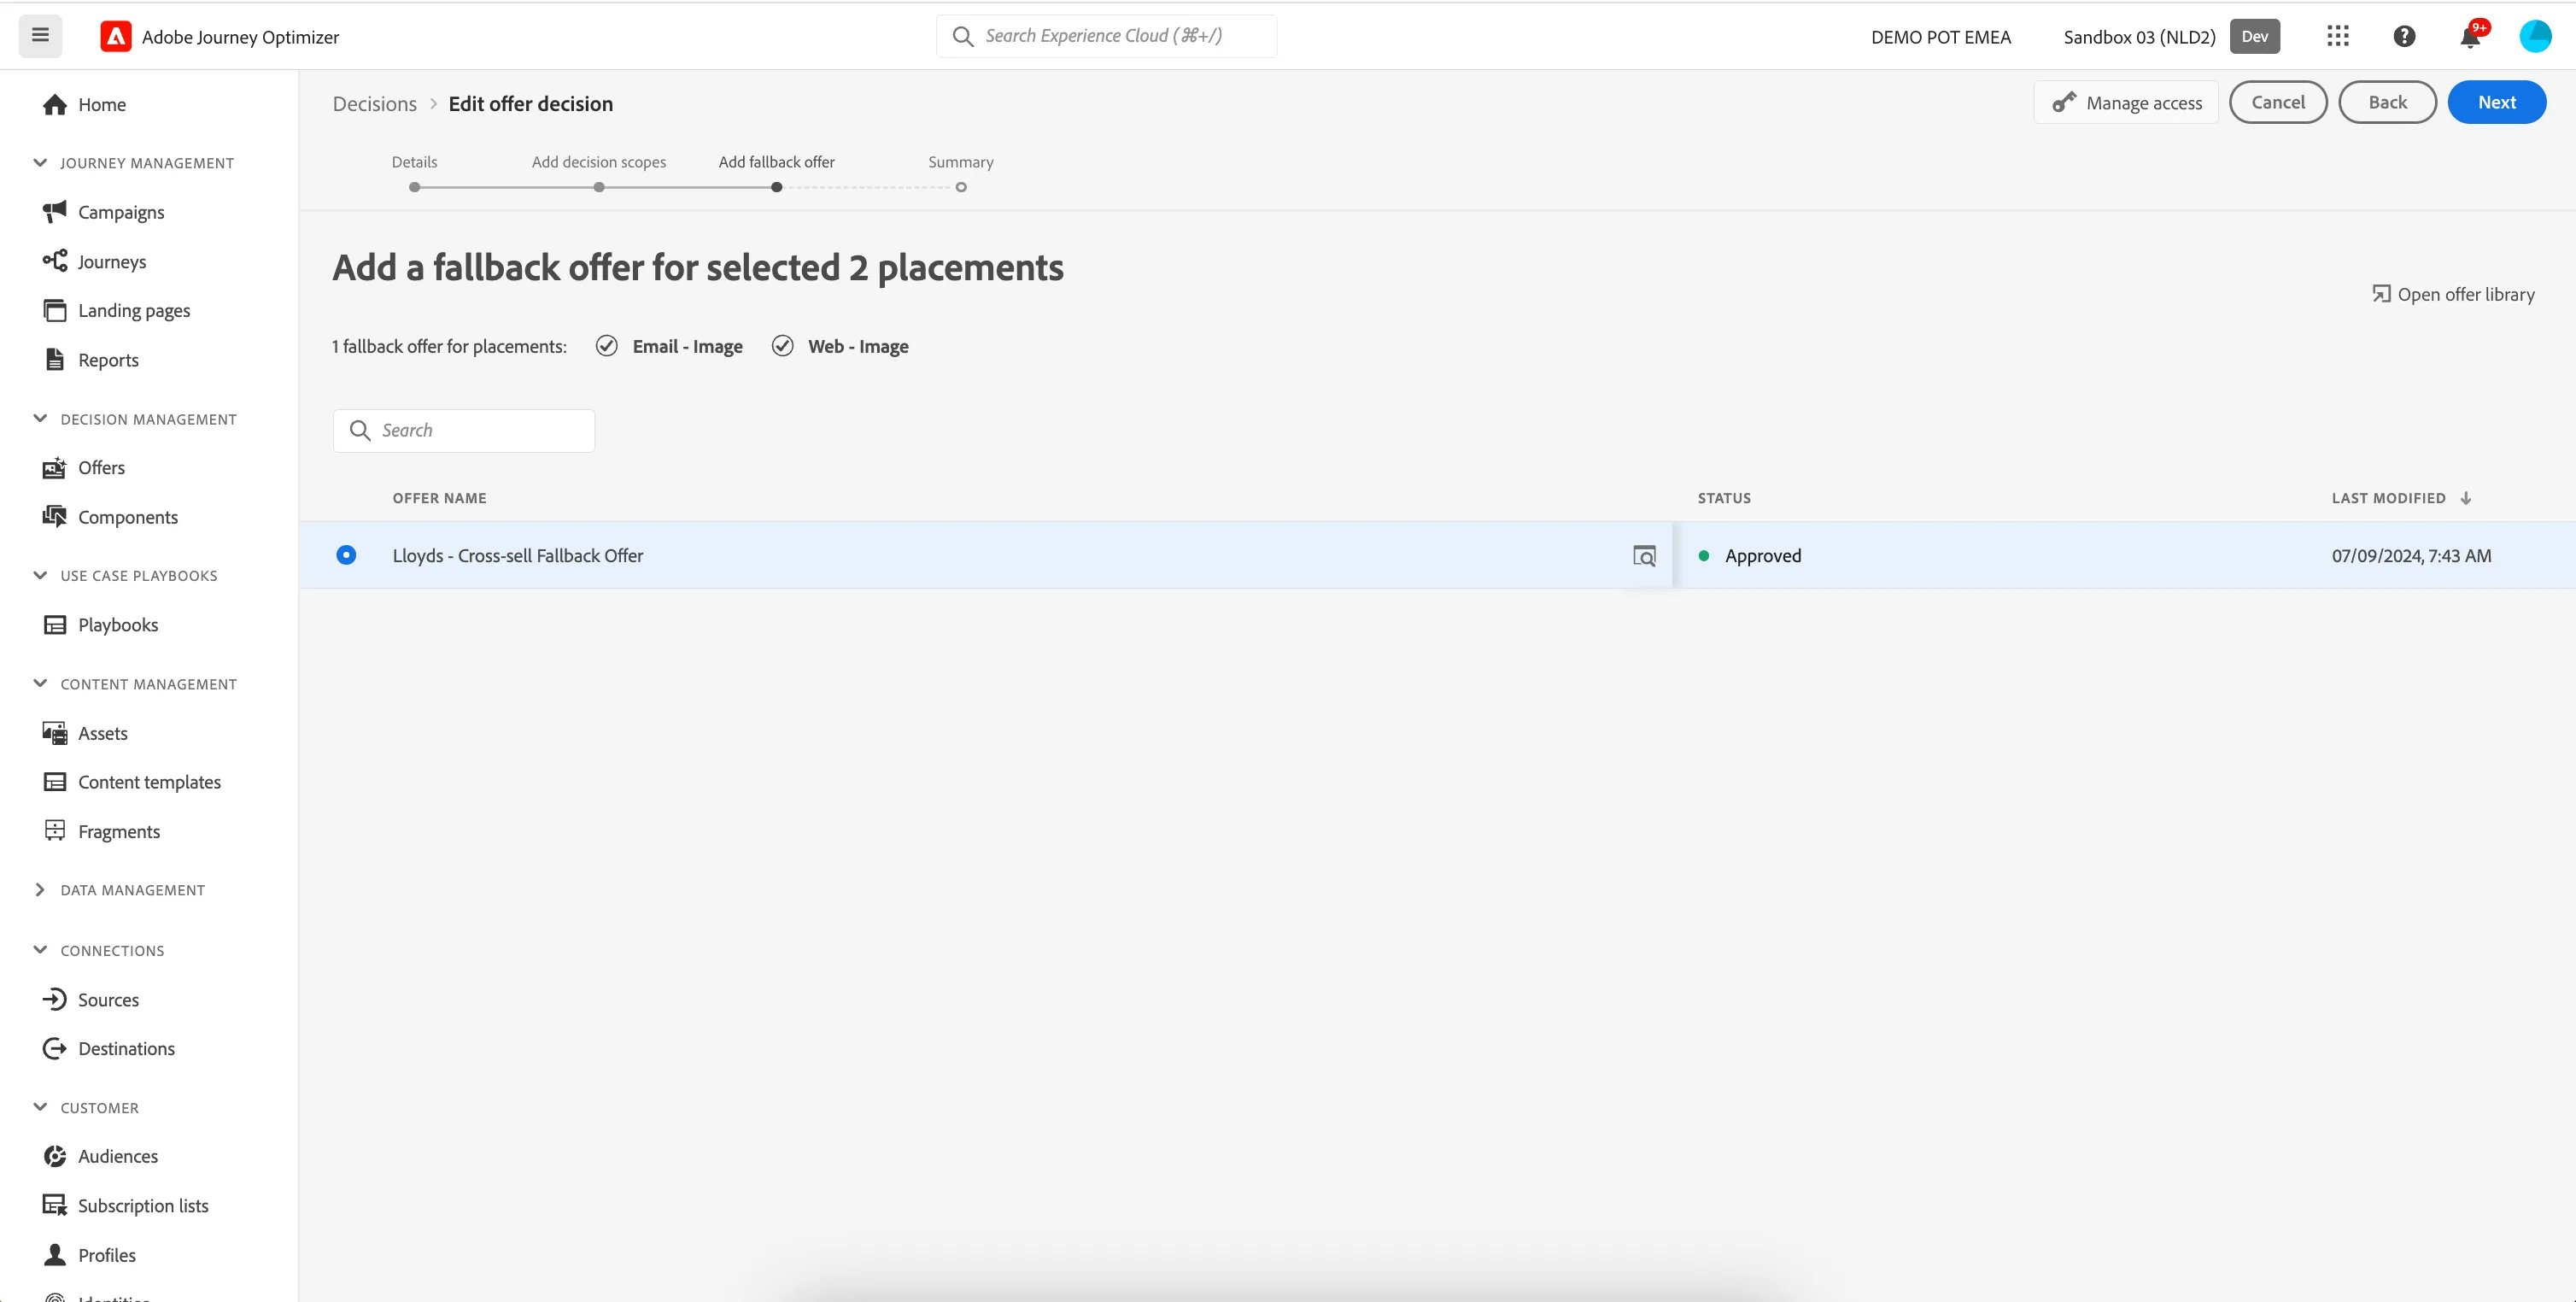Collapse Customer section
Viewport: 2576px width, 1302px height.
pos(40,1107)
